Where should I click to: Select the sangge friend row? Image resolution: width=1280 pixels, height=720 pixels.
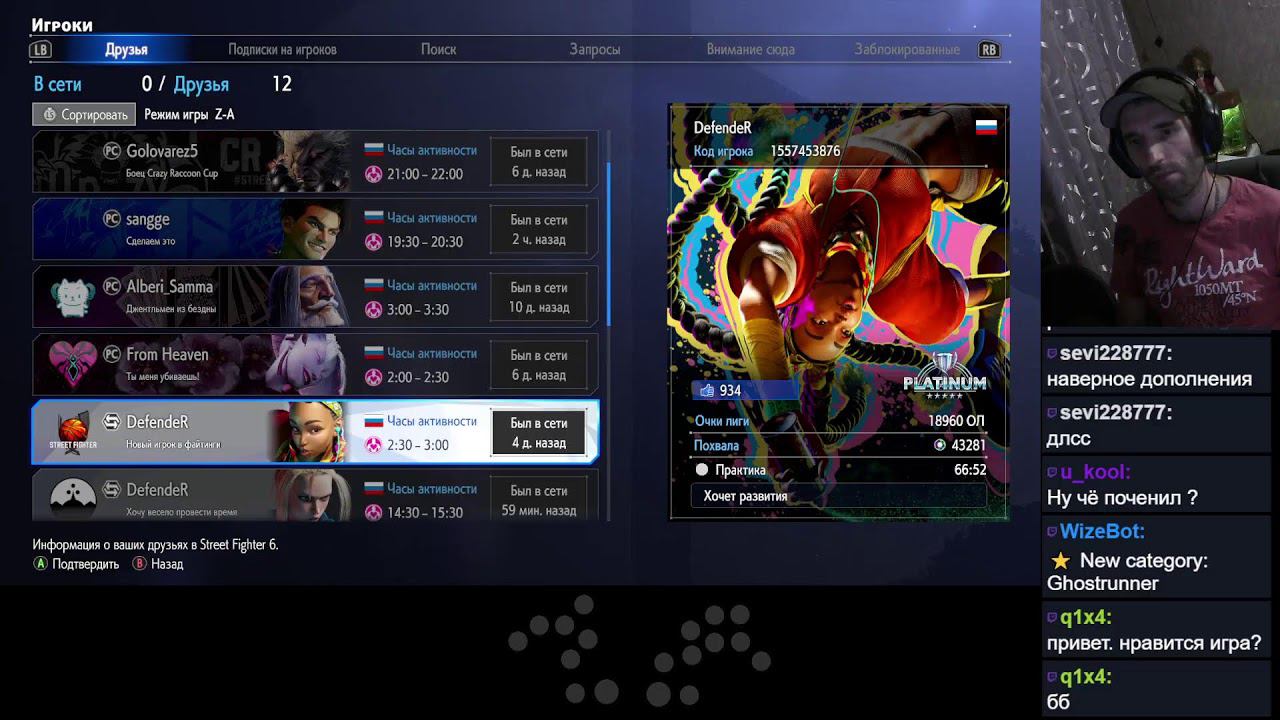click(x=316, y=229)
